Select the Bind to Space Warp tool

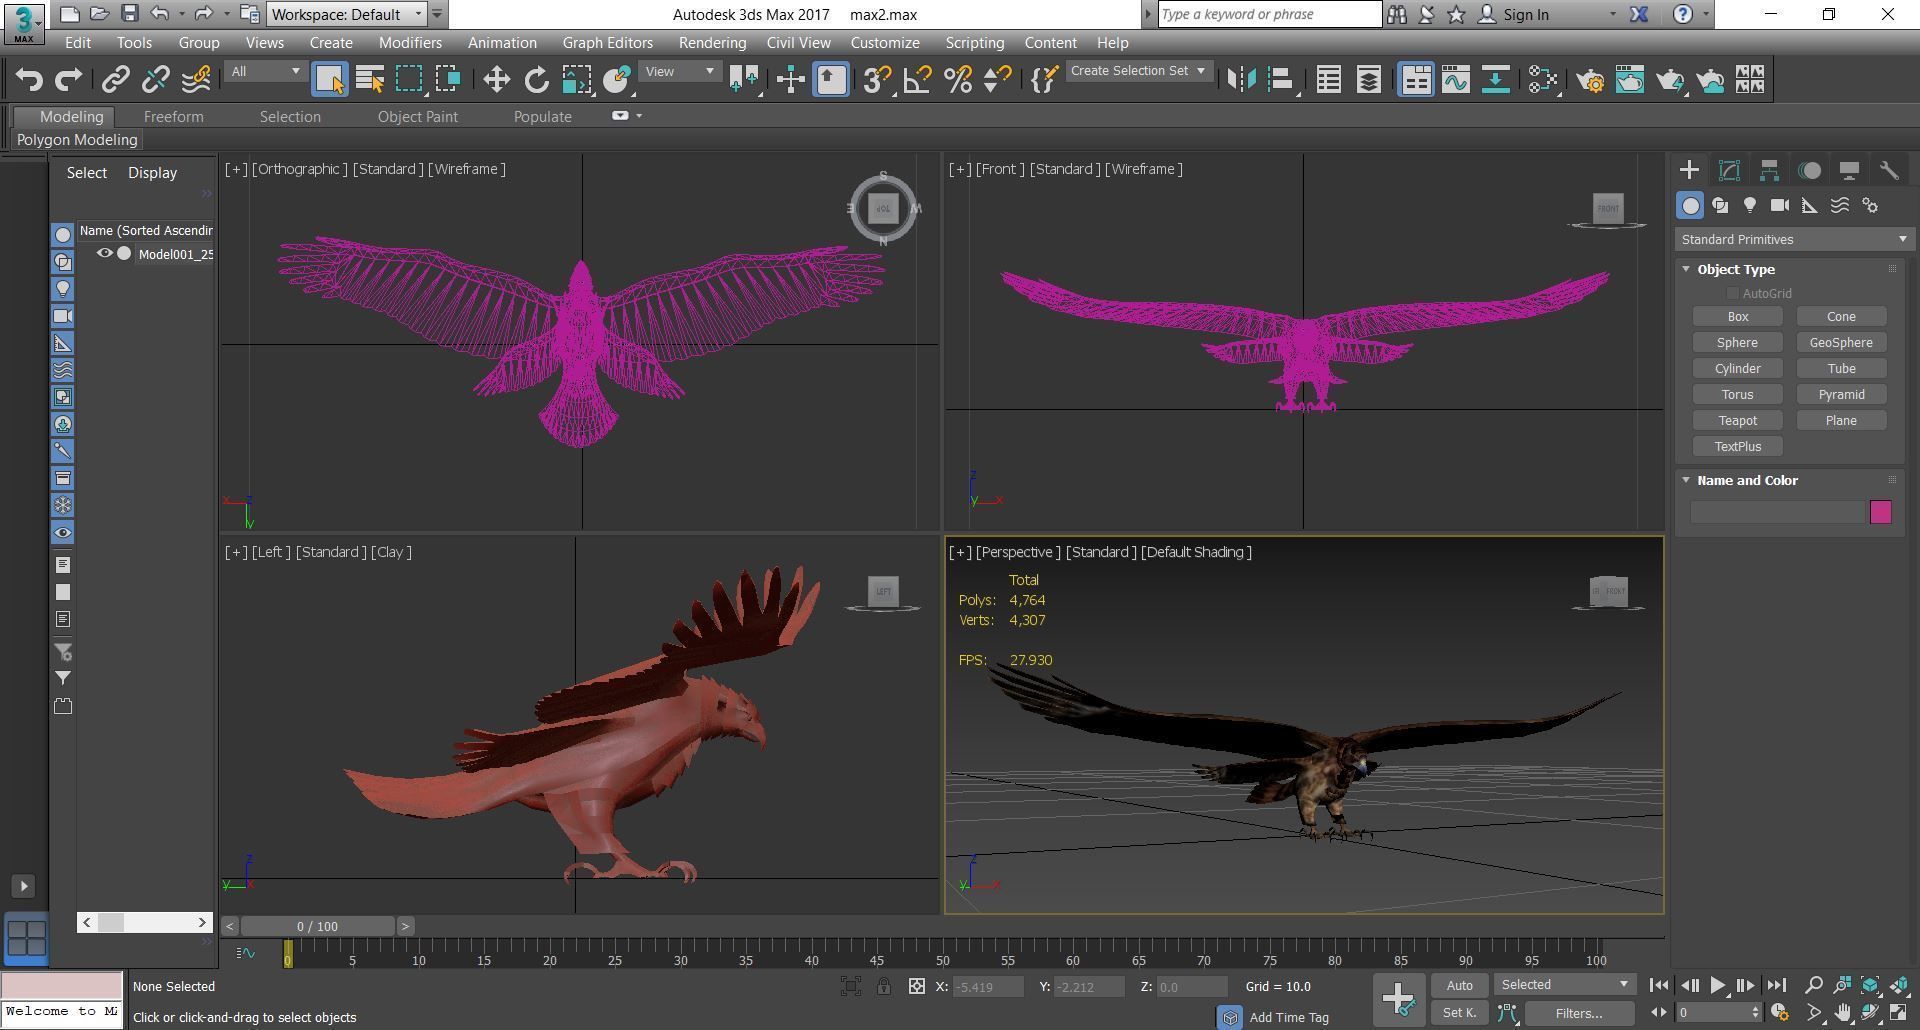click(x=196, y=79)
